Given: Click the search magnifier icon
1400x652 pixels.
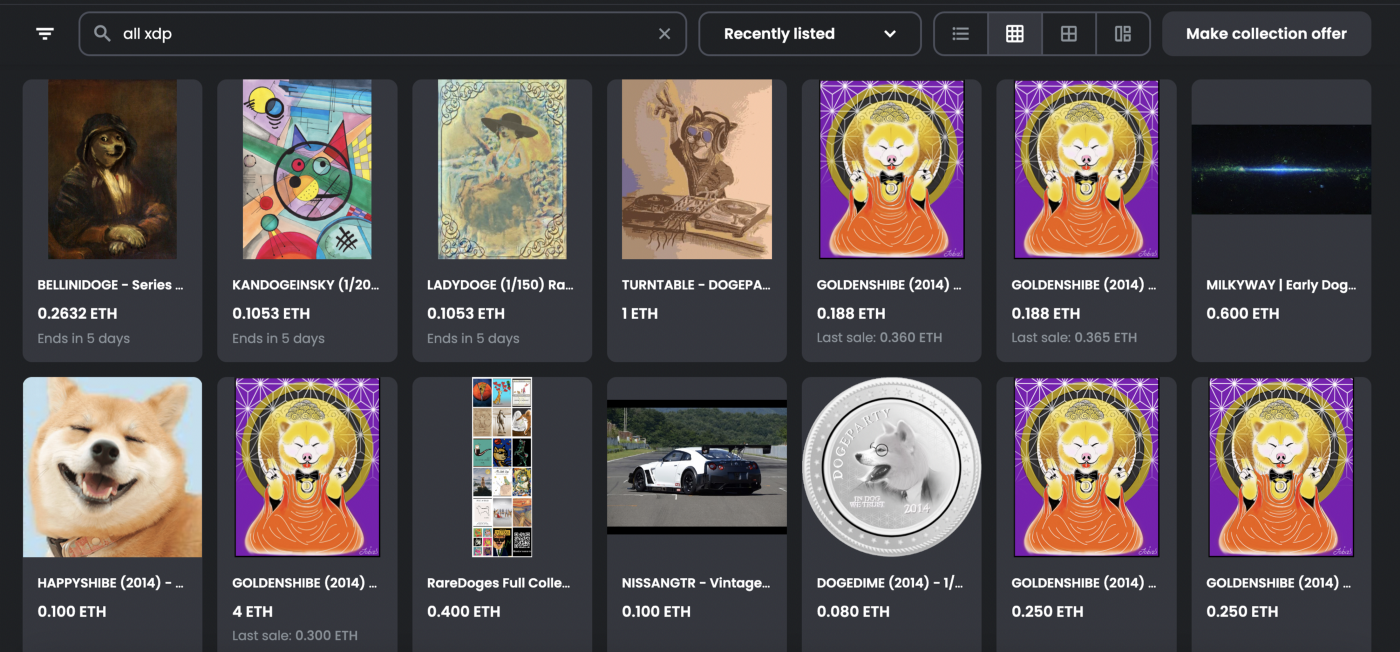Looking at the screenshot, I should tap(102, 34).
